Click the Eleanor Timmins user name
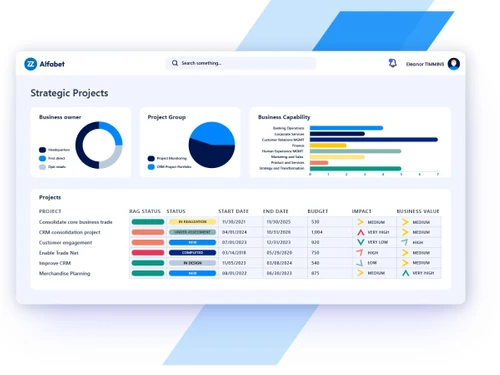This screenshot has height=375, width=500. point(425,64)
